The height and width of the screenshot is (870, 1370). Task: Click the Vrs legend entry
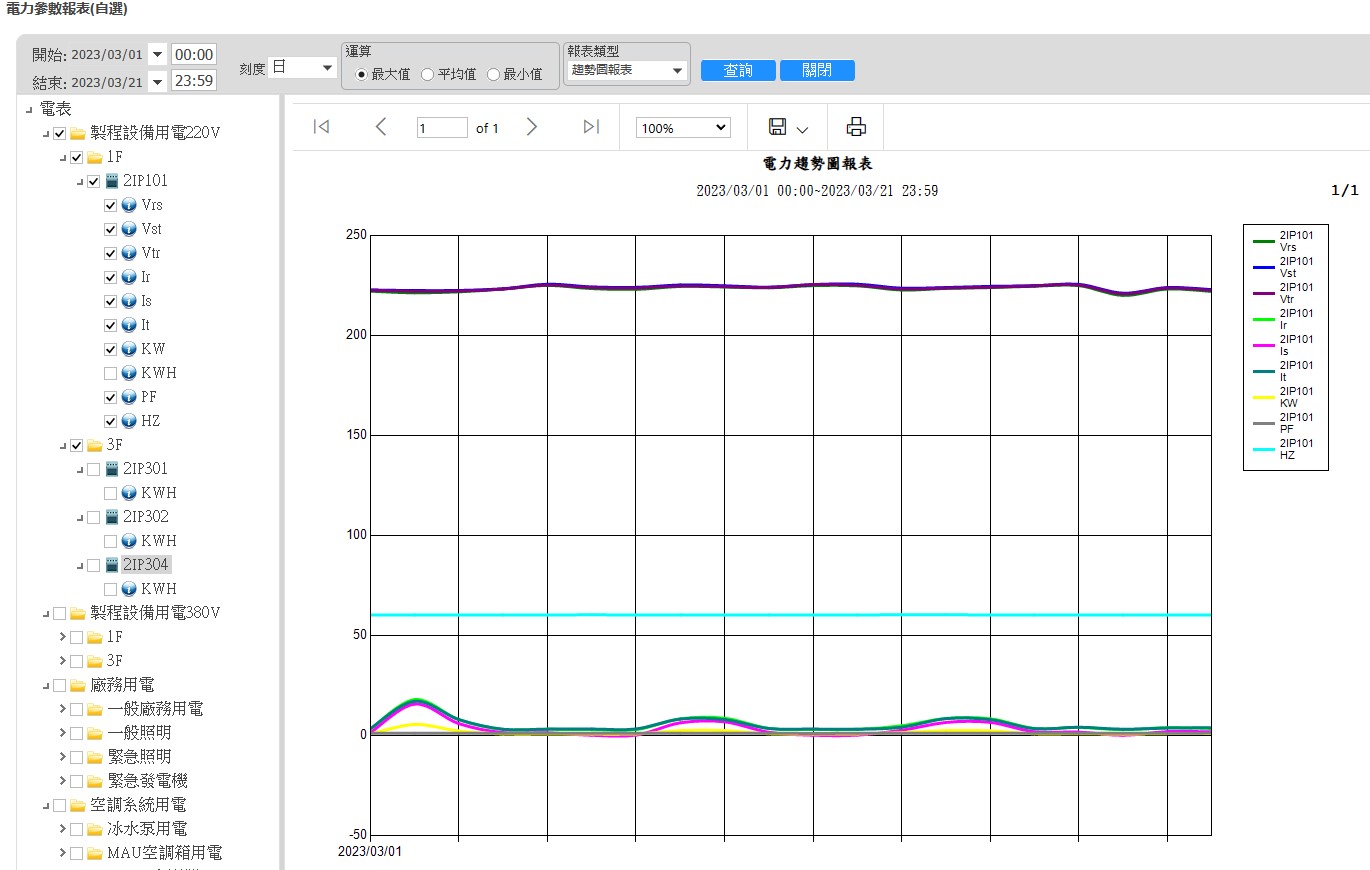1285,240
